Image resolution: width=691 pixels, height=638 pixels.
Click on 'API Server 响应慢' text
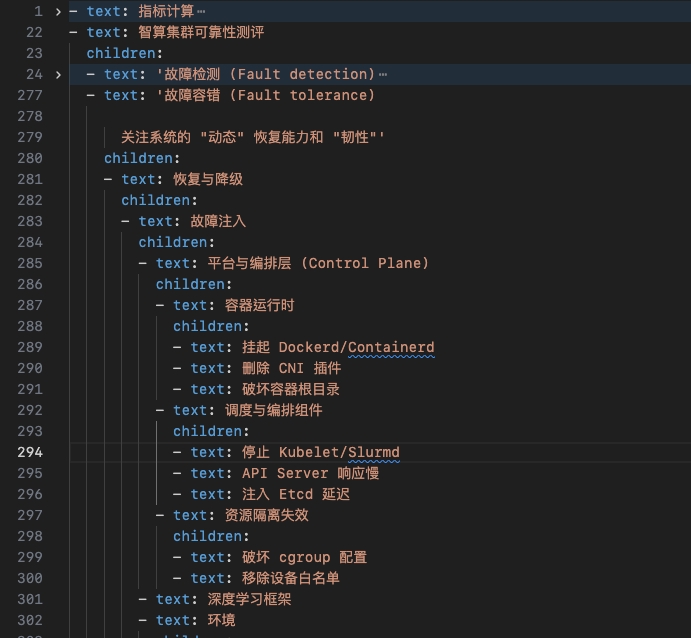310,473
